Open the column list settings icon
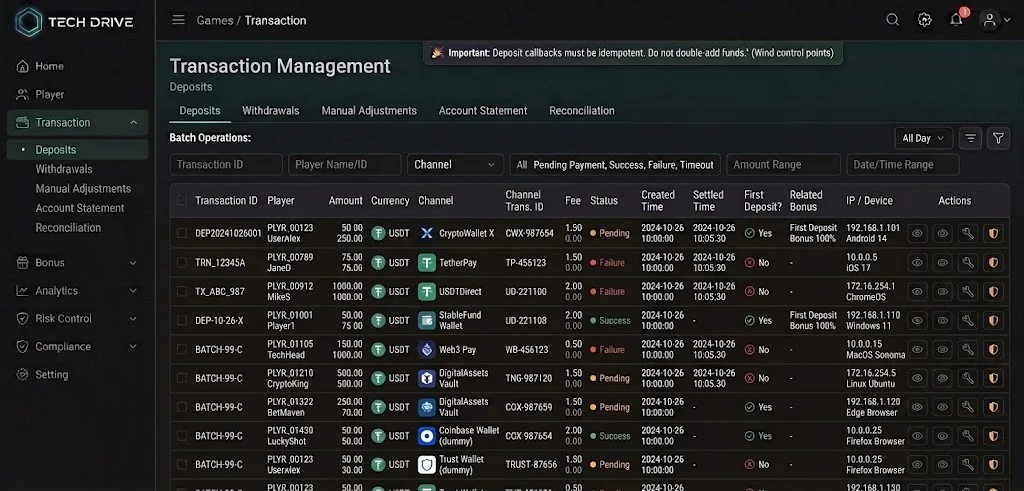 coord(970,138)
